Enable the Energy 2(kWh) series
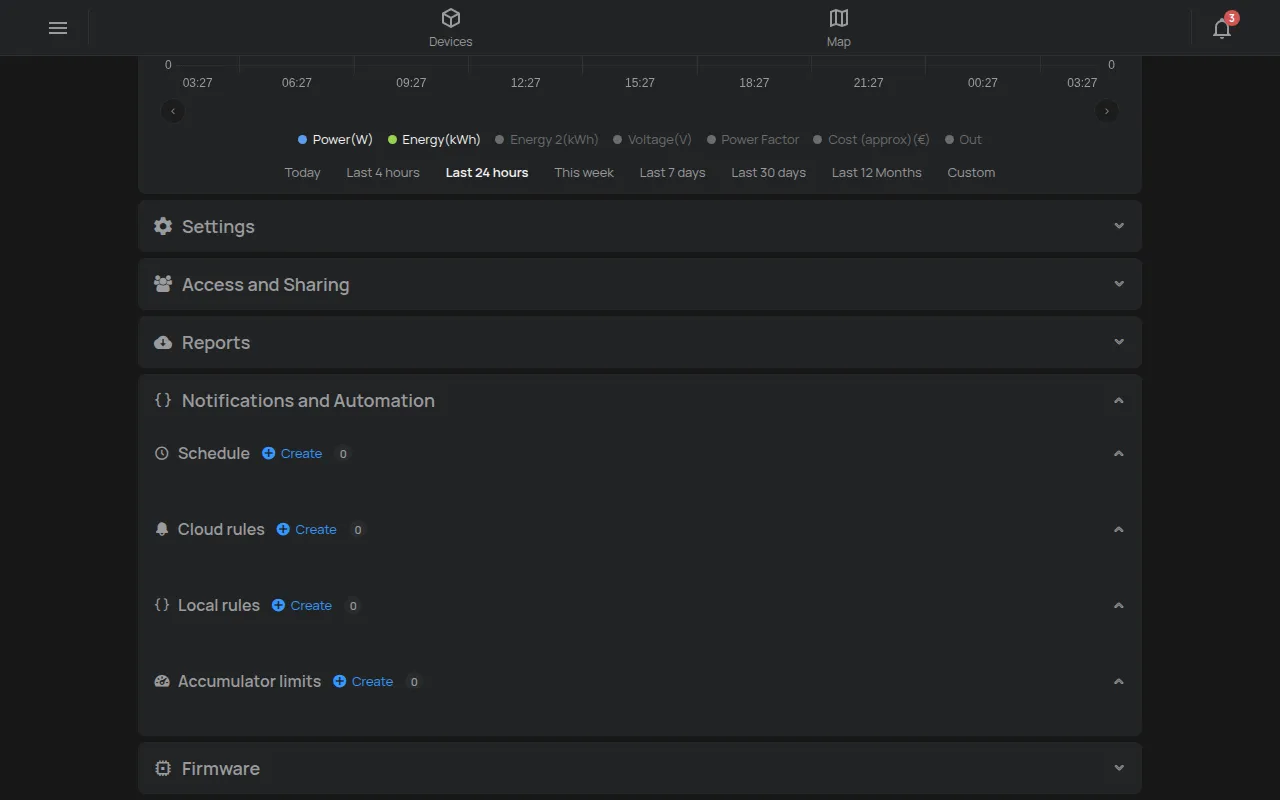Viewport: 1280px width, 800px height. coord(547,140)
